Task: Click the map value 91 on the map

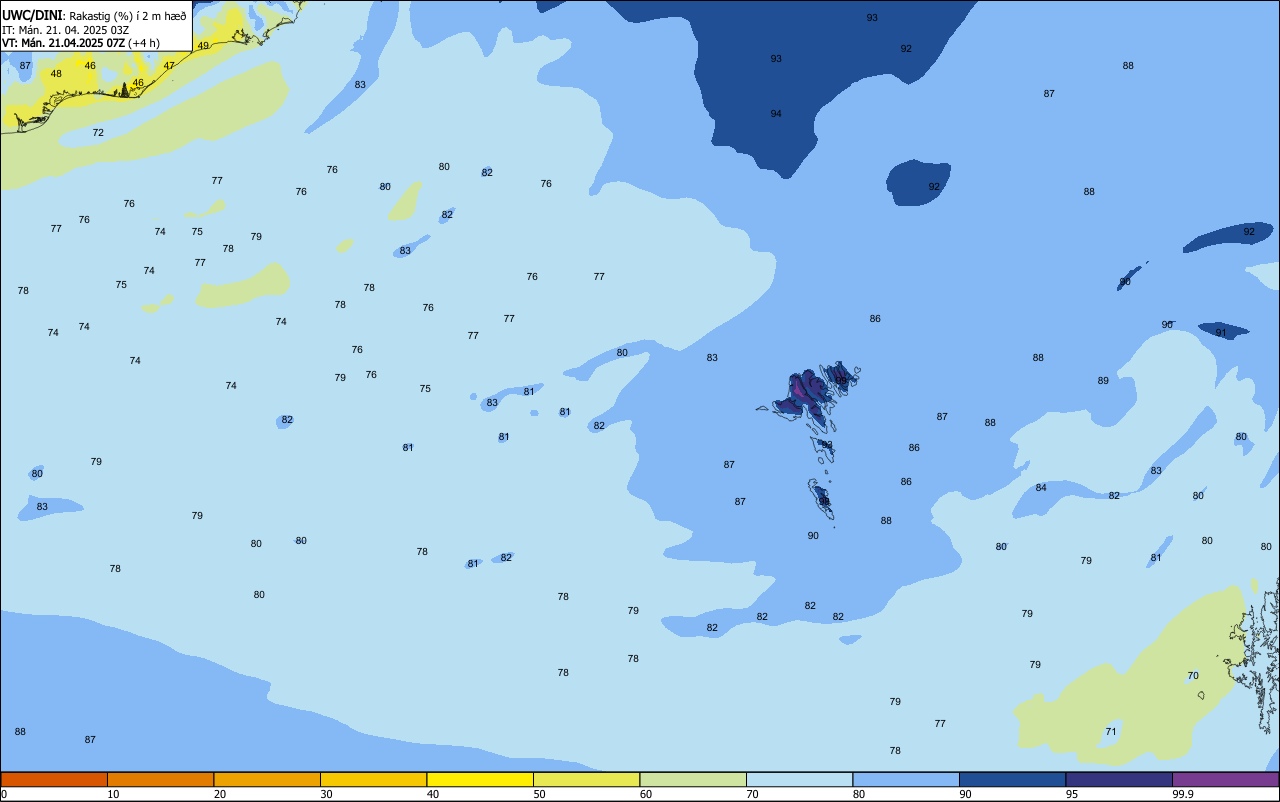Action: [x=1221, y=333]
